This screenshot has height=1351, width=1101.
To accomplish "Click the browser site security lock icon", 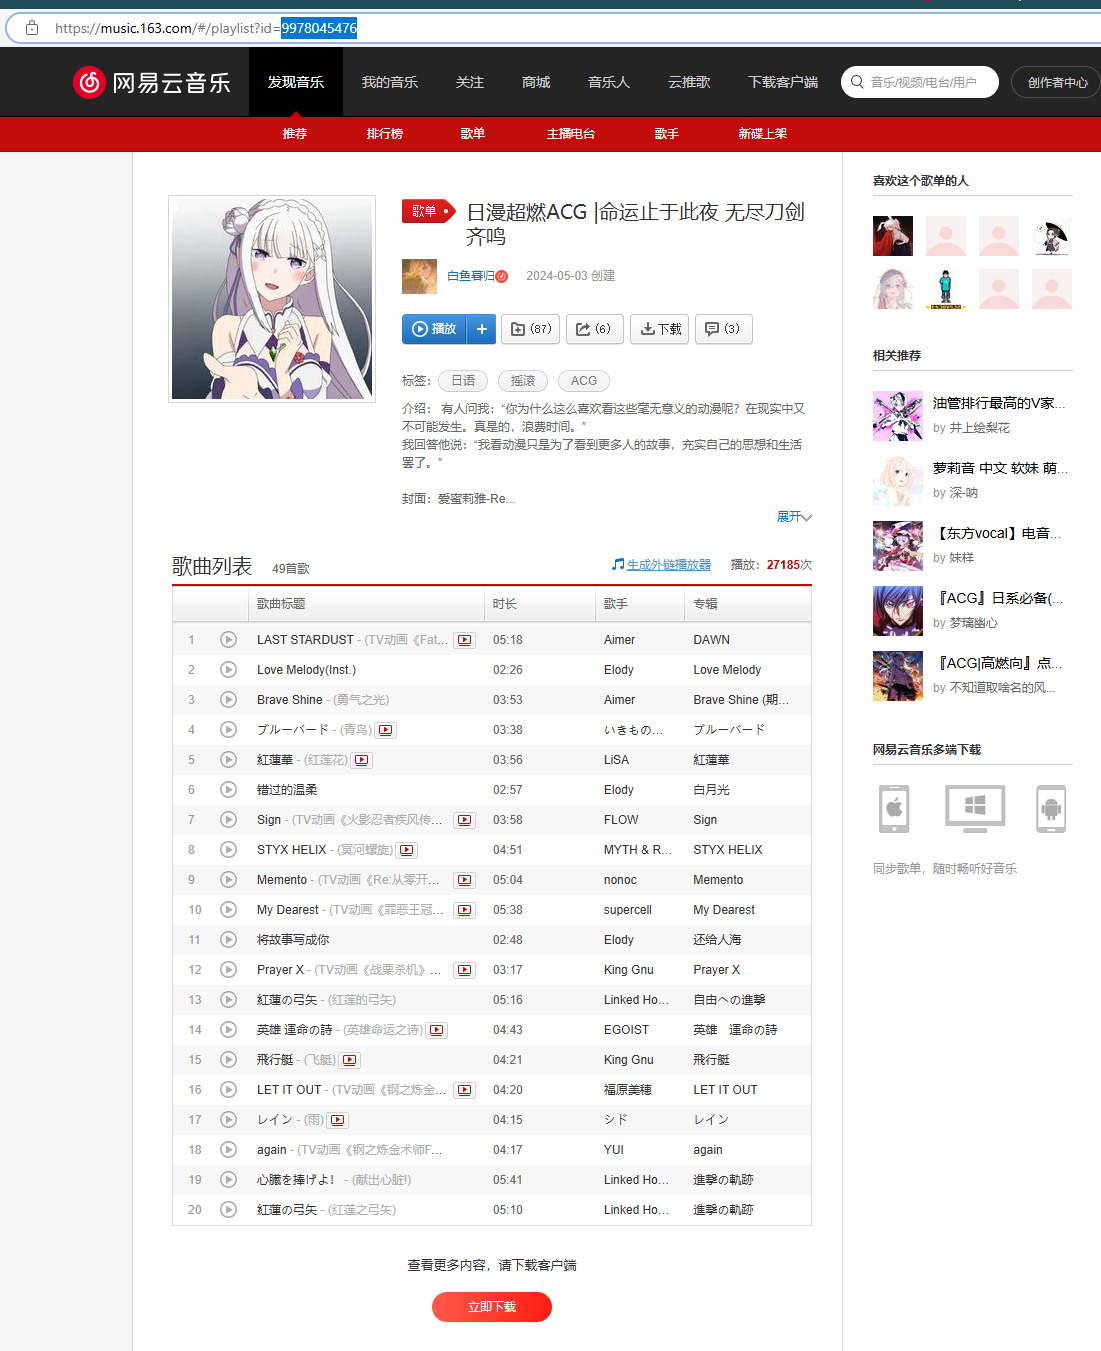I will click(x=32, y=28).
